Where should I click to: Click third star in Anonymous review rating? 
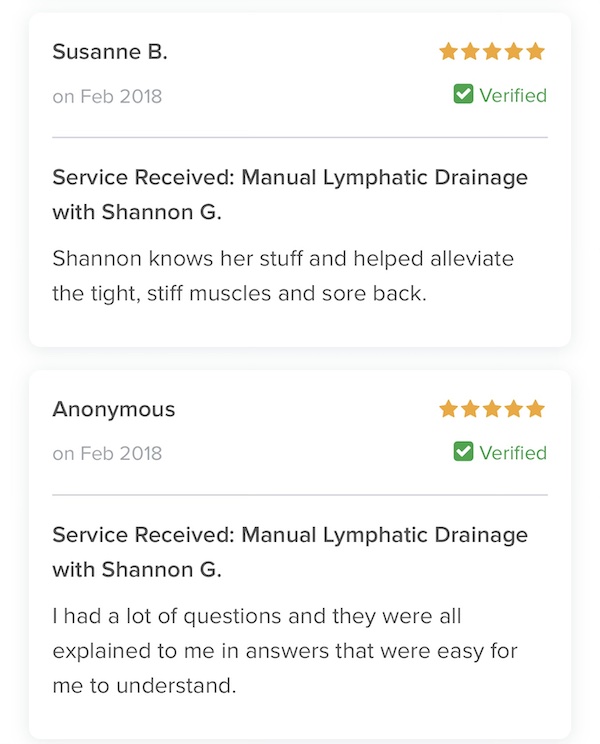point(492,409)
